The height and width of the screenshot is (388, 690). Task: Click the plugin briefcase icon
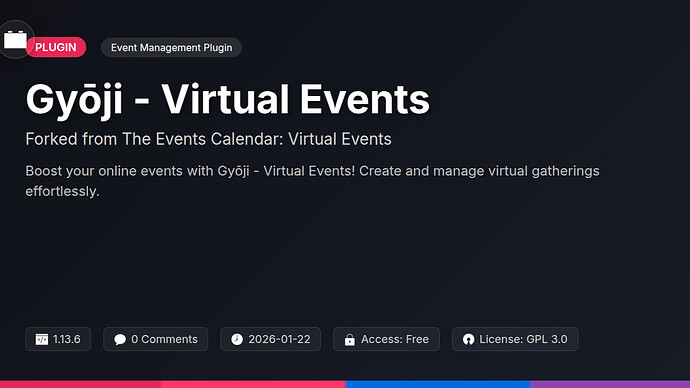pyautogui.click(x=15, y=40)
